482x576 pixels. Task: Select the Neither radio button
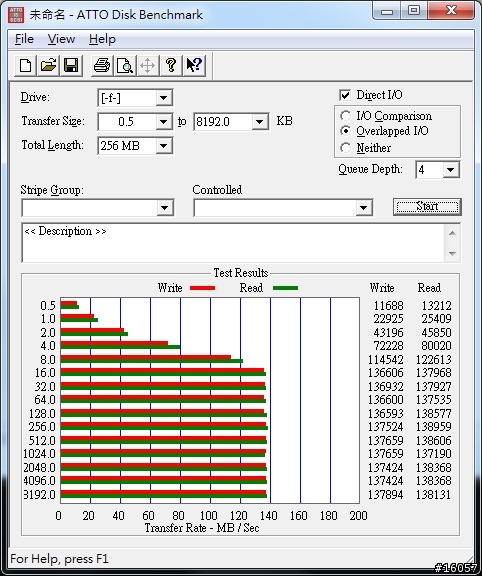click(345, 148)
